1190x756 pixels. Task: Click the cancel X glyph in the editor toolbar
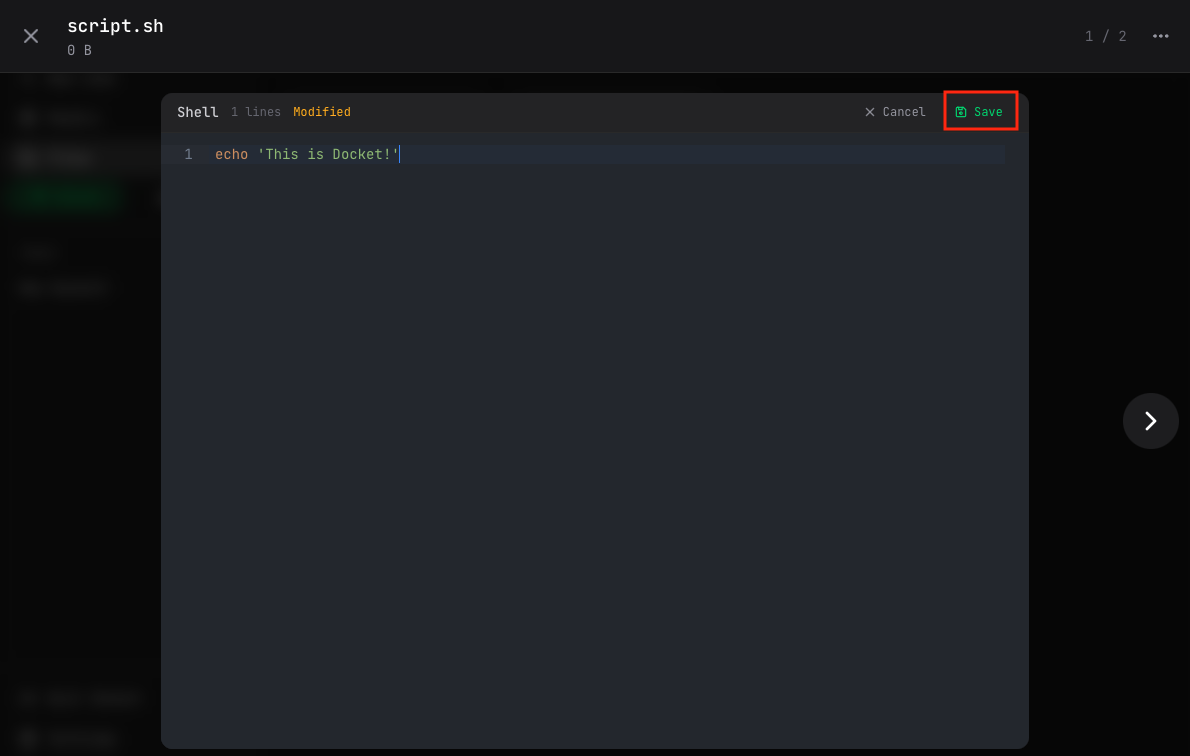(x=870, y=112)
